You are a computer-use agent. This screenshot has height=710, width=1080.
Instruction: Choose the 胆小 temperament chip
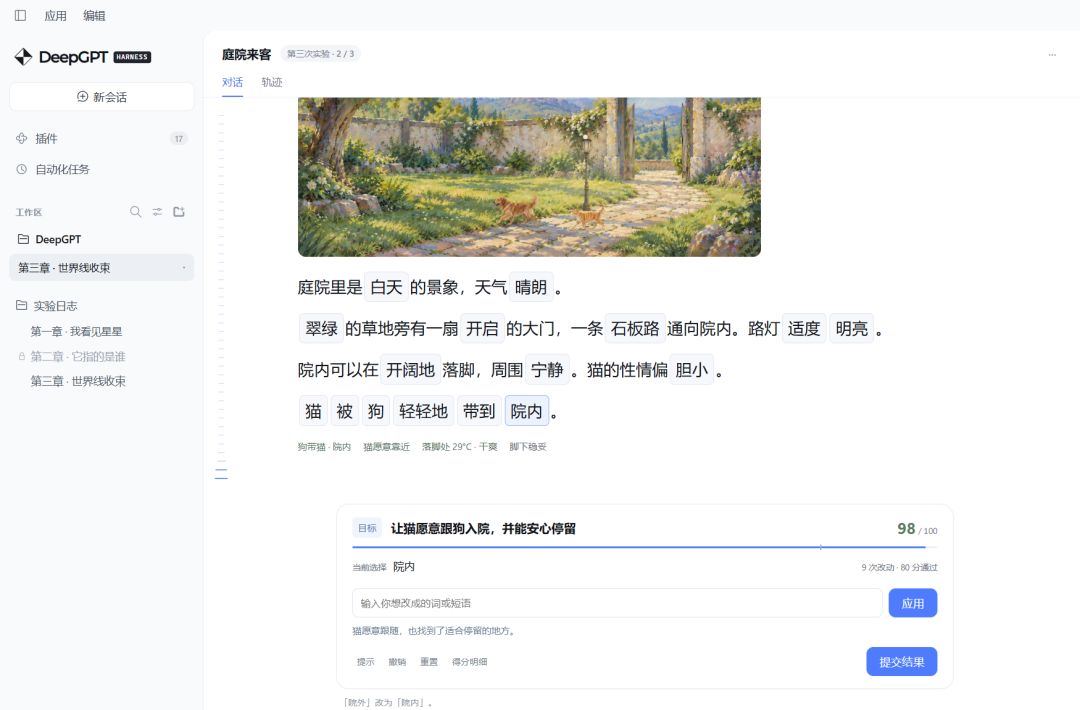coord(692,370)
